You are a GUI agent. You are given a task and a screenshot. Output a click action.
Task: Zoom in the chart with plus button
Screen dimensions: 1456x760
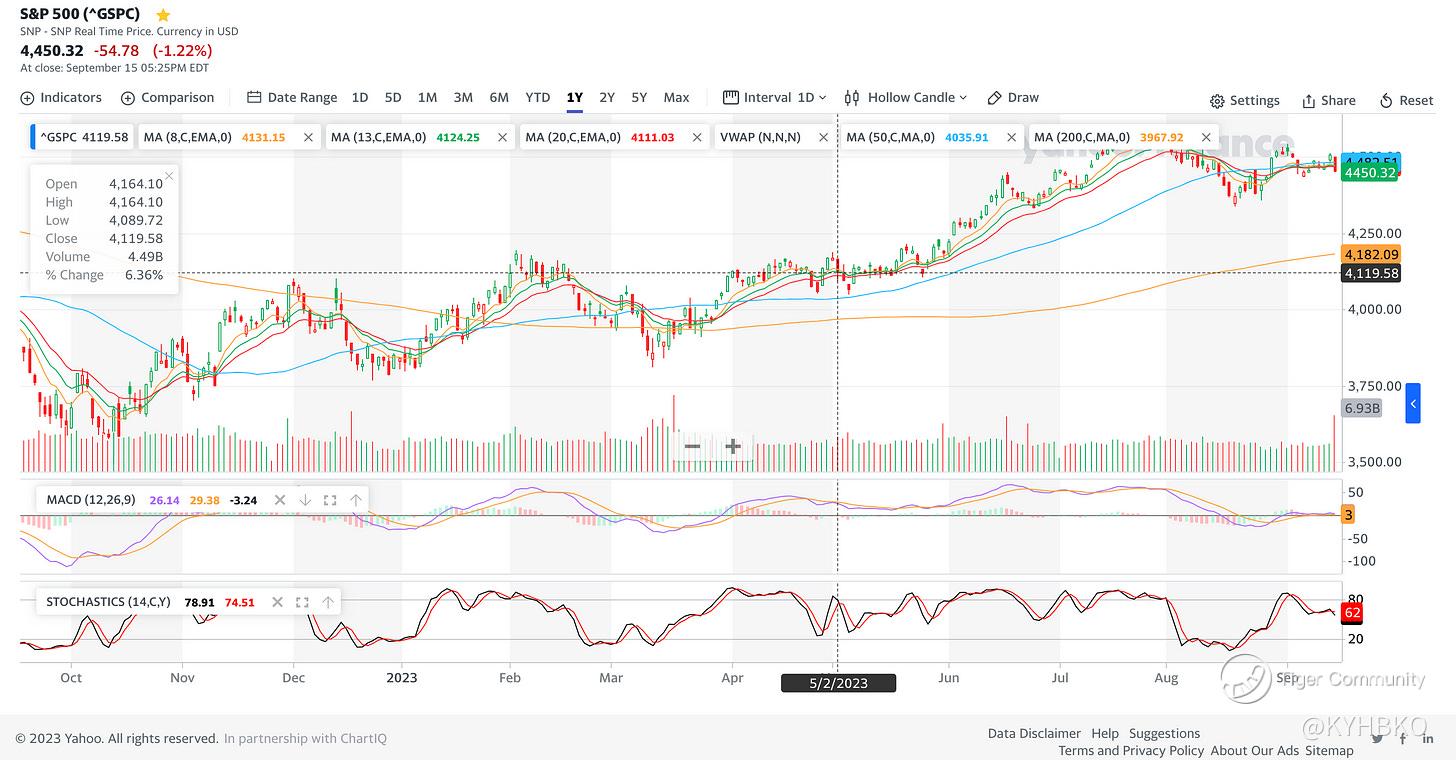(x=733, y=446)
